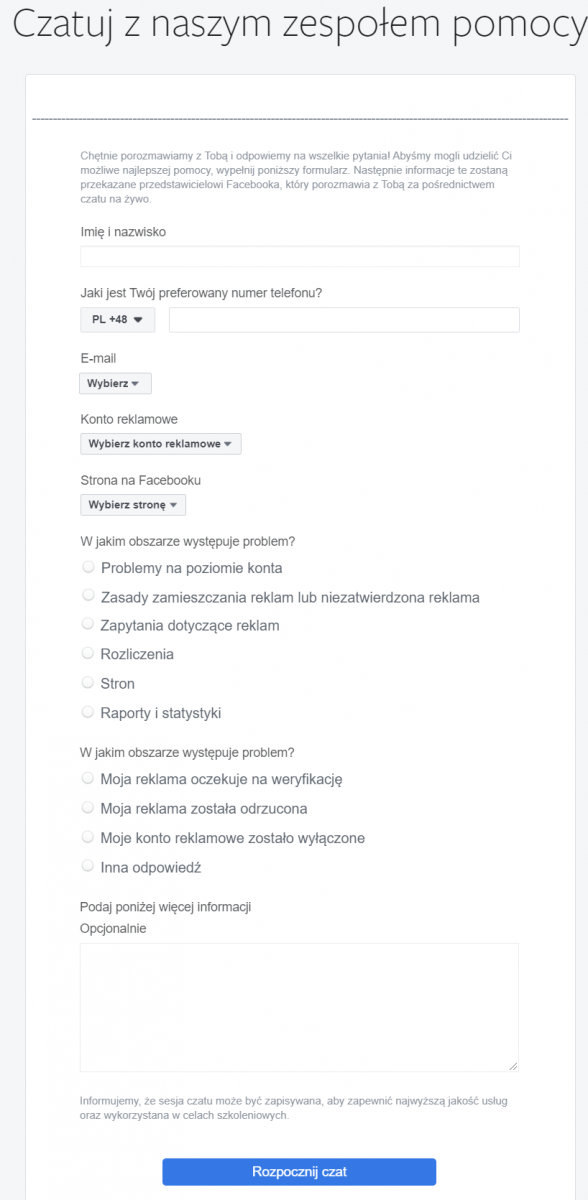Open the Wybierz konto reklamowe dropdown

(x=160, y=443)
